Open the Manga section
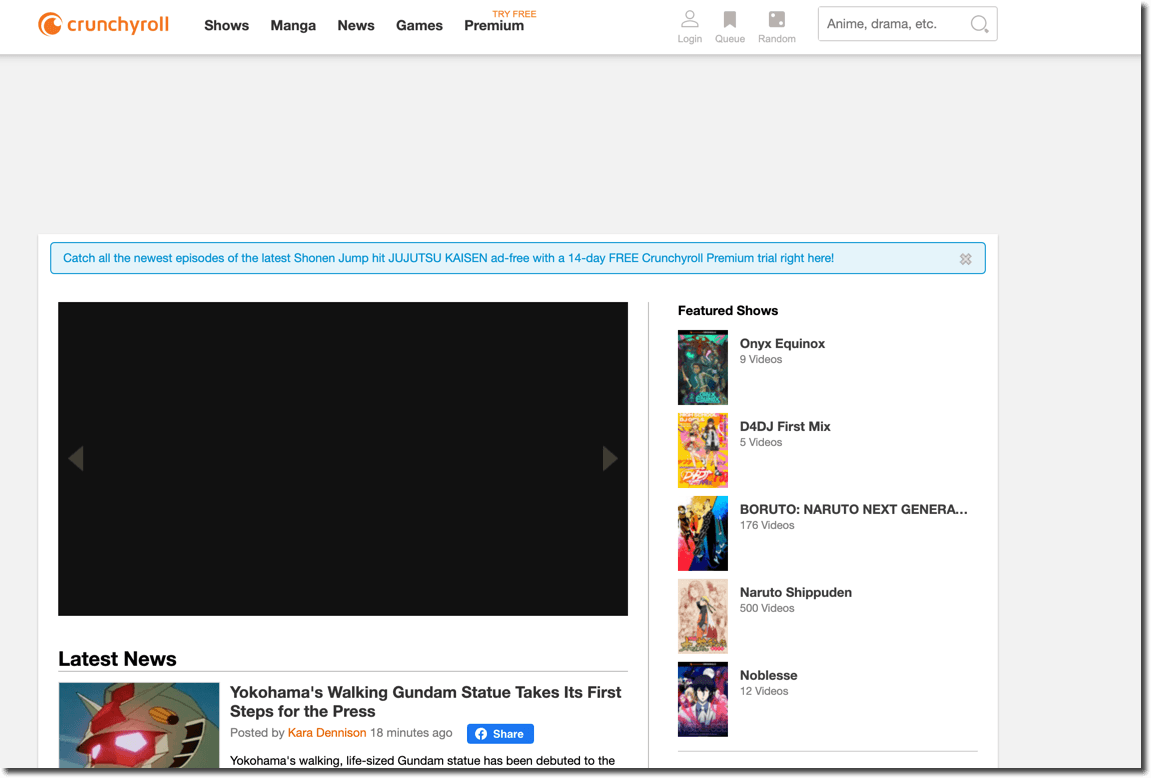The width and height of the screenshot is (1151, 778). click(293, 25)
